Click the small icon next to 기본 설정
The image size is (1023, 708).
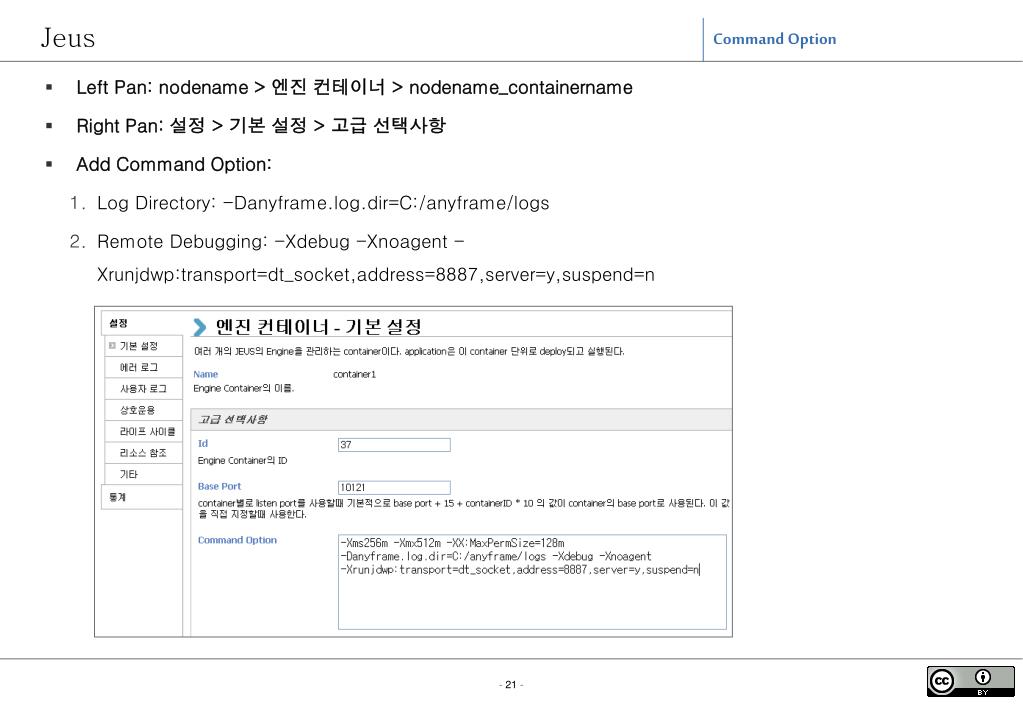(112, 346)
